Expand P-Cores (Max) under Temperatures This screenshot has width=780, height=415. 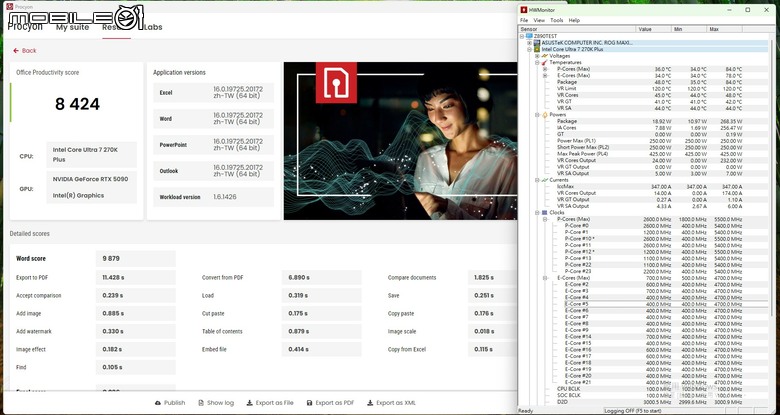[x=545, y=69]
